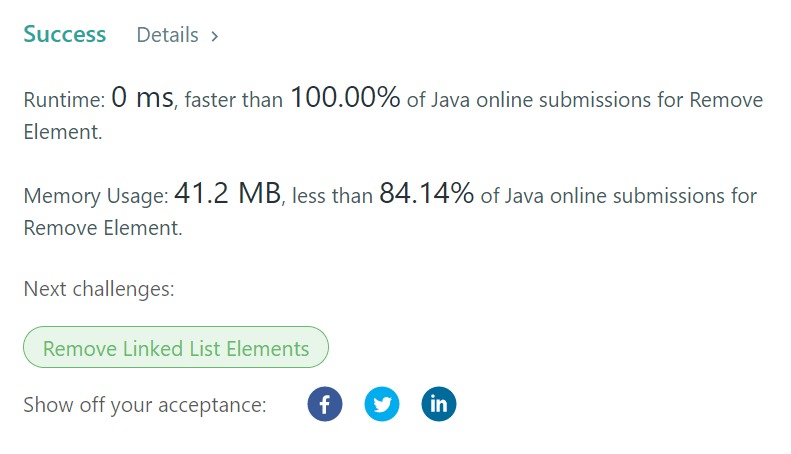Click the words 'less than' in the memory line

[x=331, y=197]
